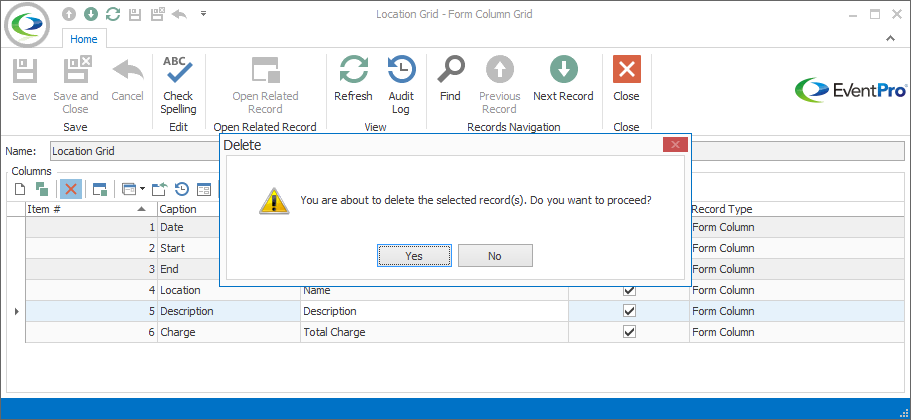Decline deletion with the No button
The width and height of the screenshot is (911, 420).
coord(495,256)
